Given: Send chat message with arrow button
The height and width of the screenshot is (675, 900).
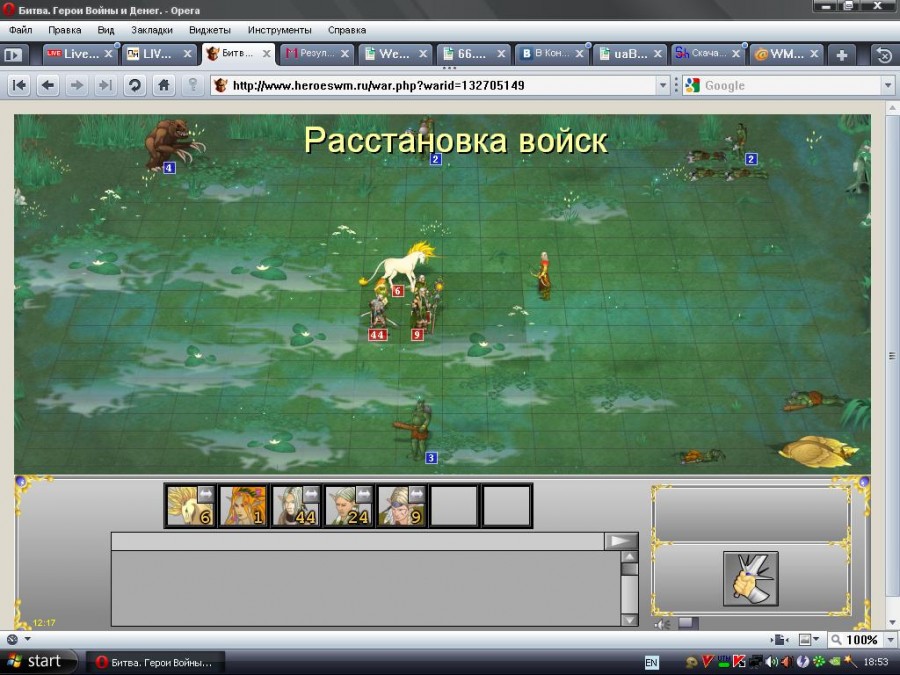Looking at the screenshot, I should click(620, 541).
